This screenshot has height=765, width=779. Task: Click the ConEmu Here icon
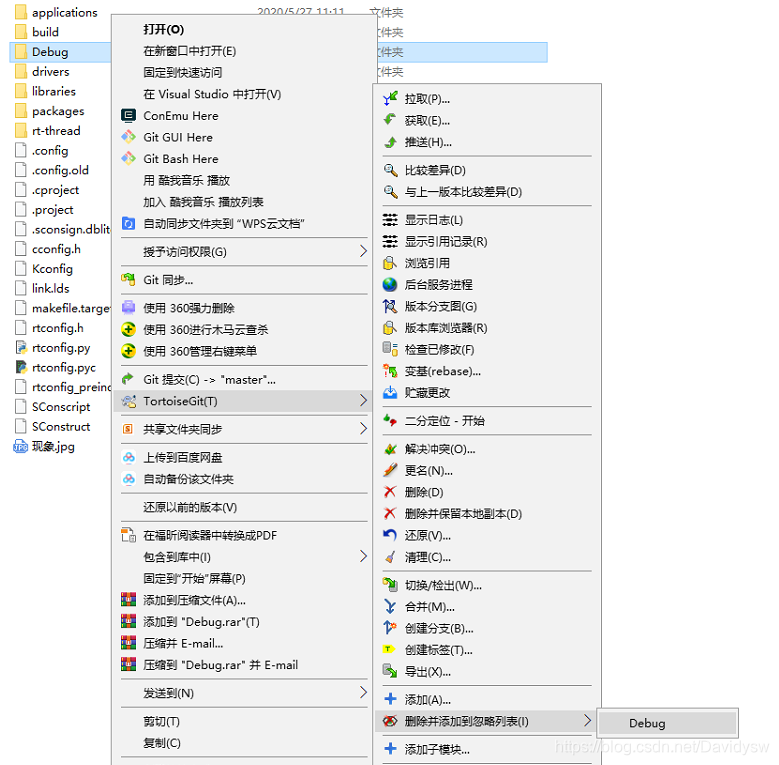click(129, 116)
